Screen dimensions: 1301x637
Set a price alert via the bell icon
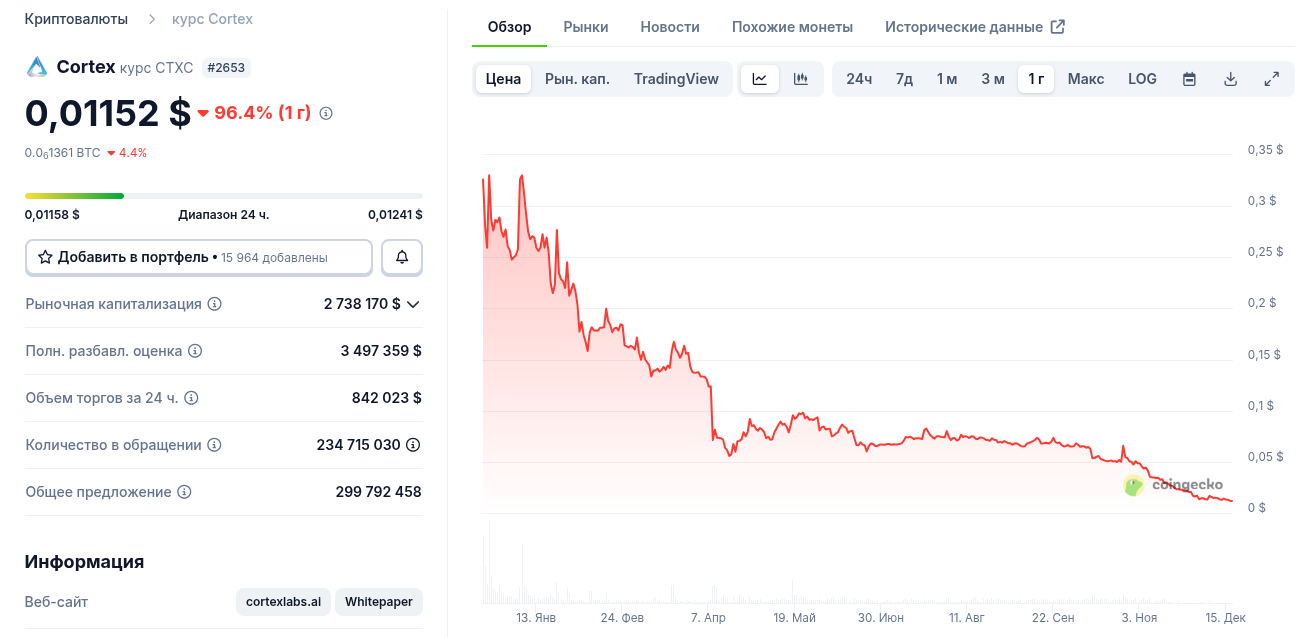coord(401,257)
